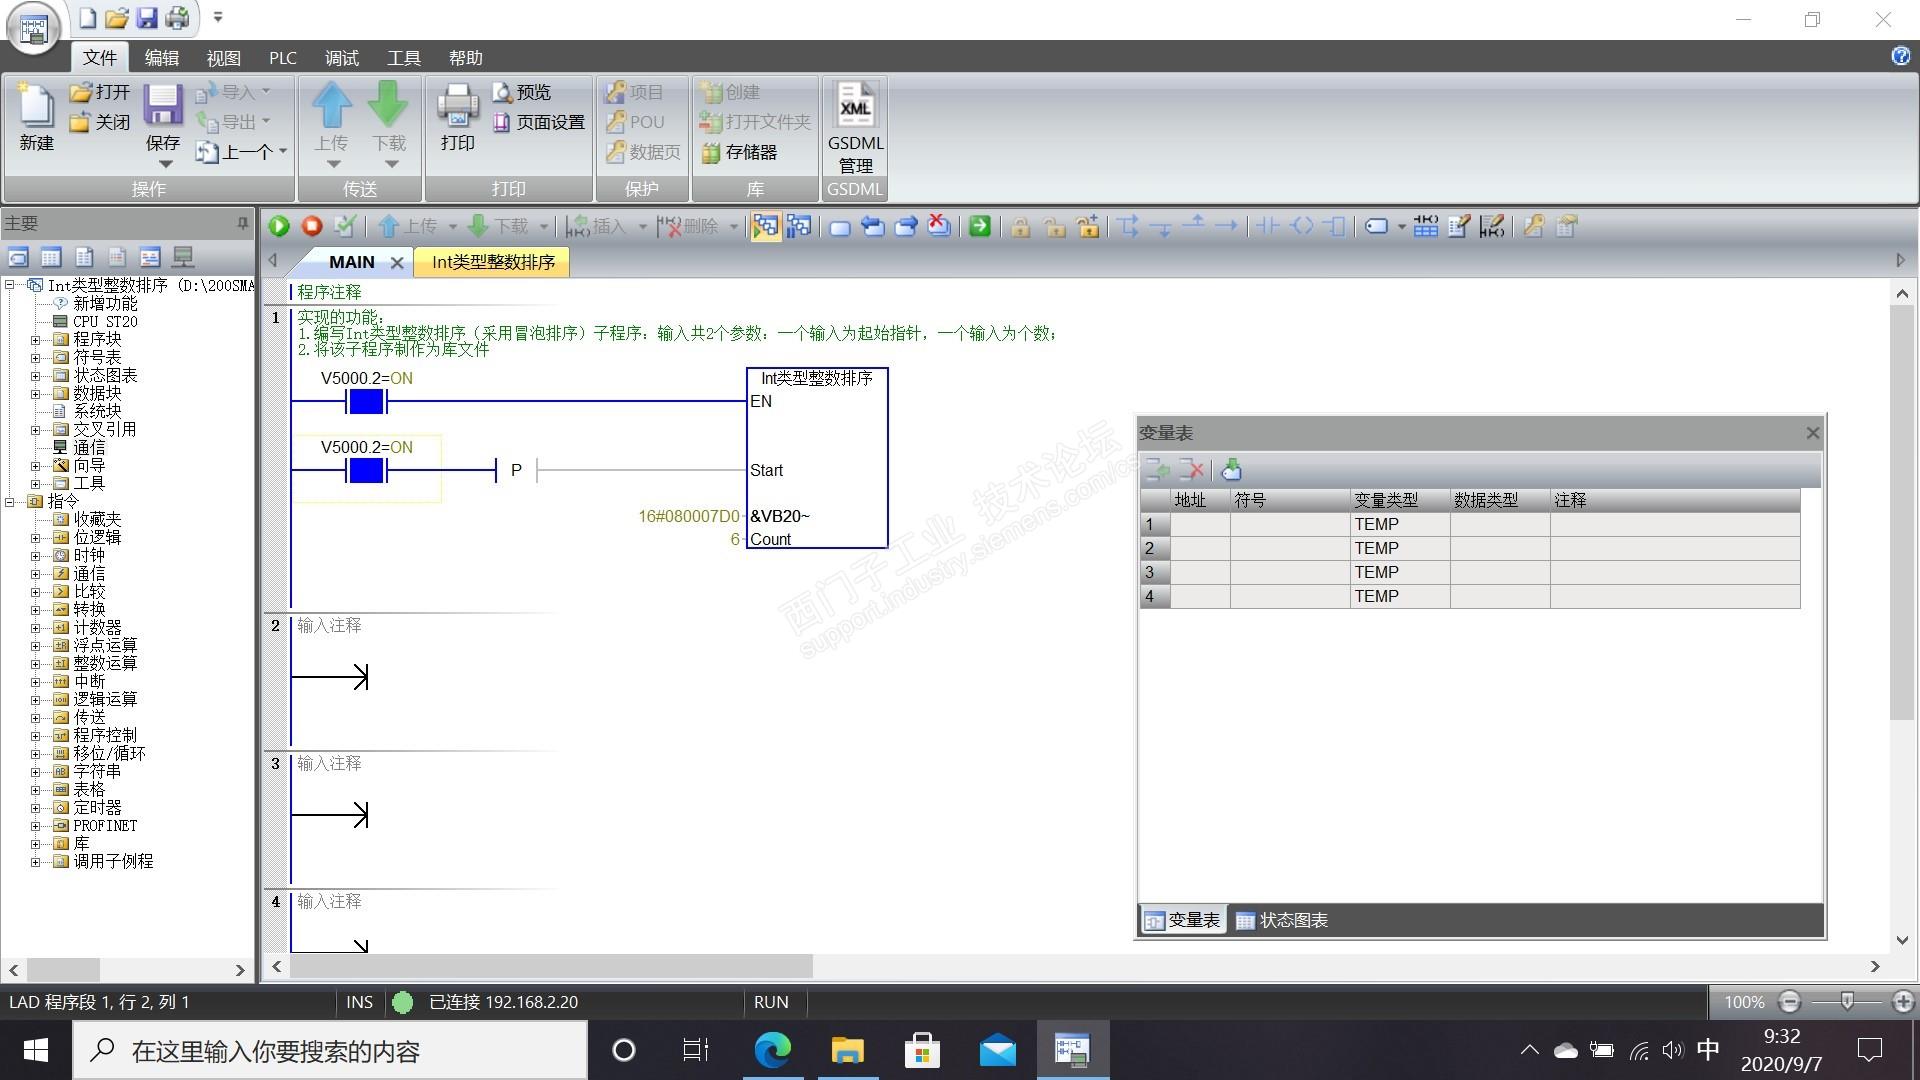Switch to Int类型整数排序 editor tab
This screenshot has height=1080, width=1920.
(x=492, y=262)
